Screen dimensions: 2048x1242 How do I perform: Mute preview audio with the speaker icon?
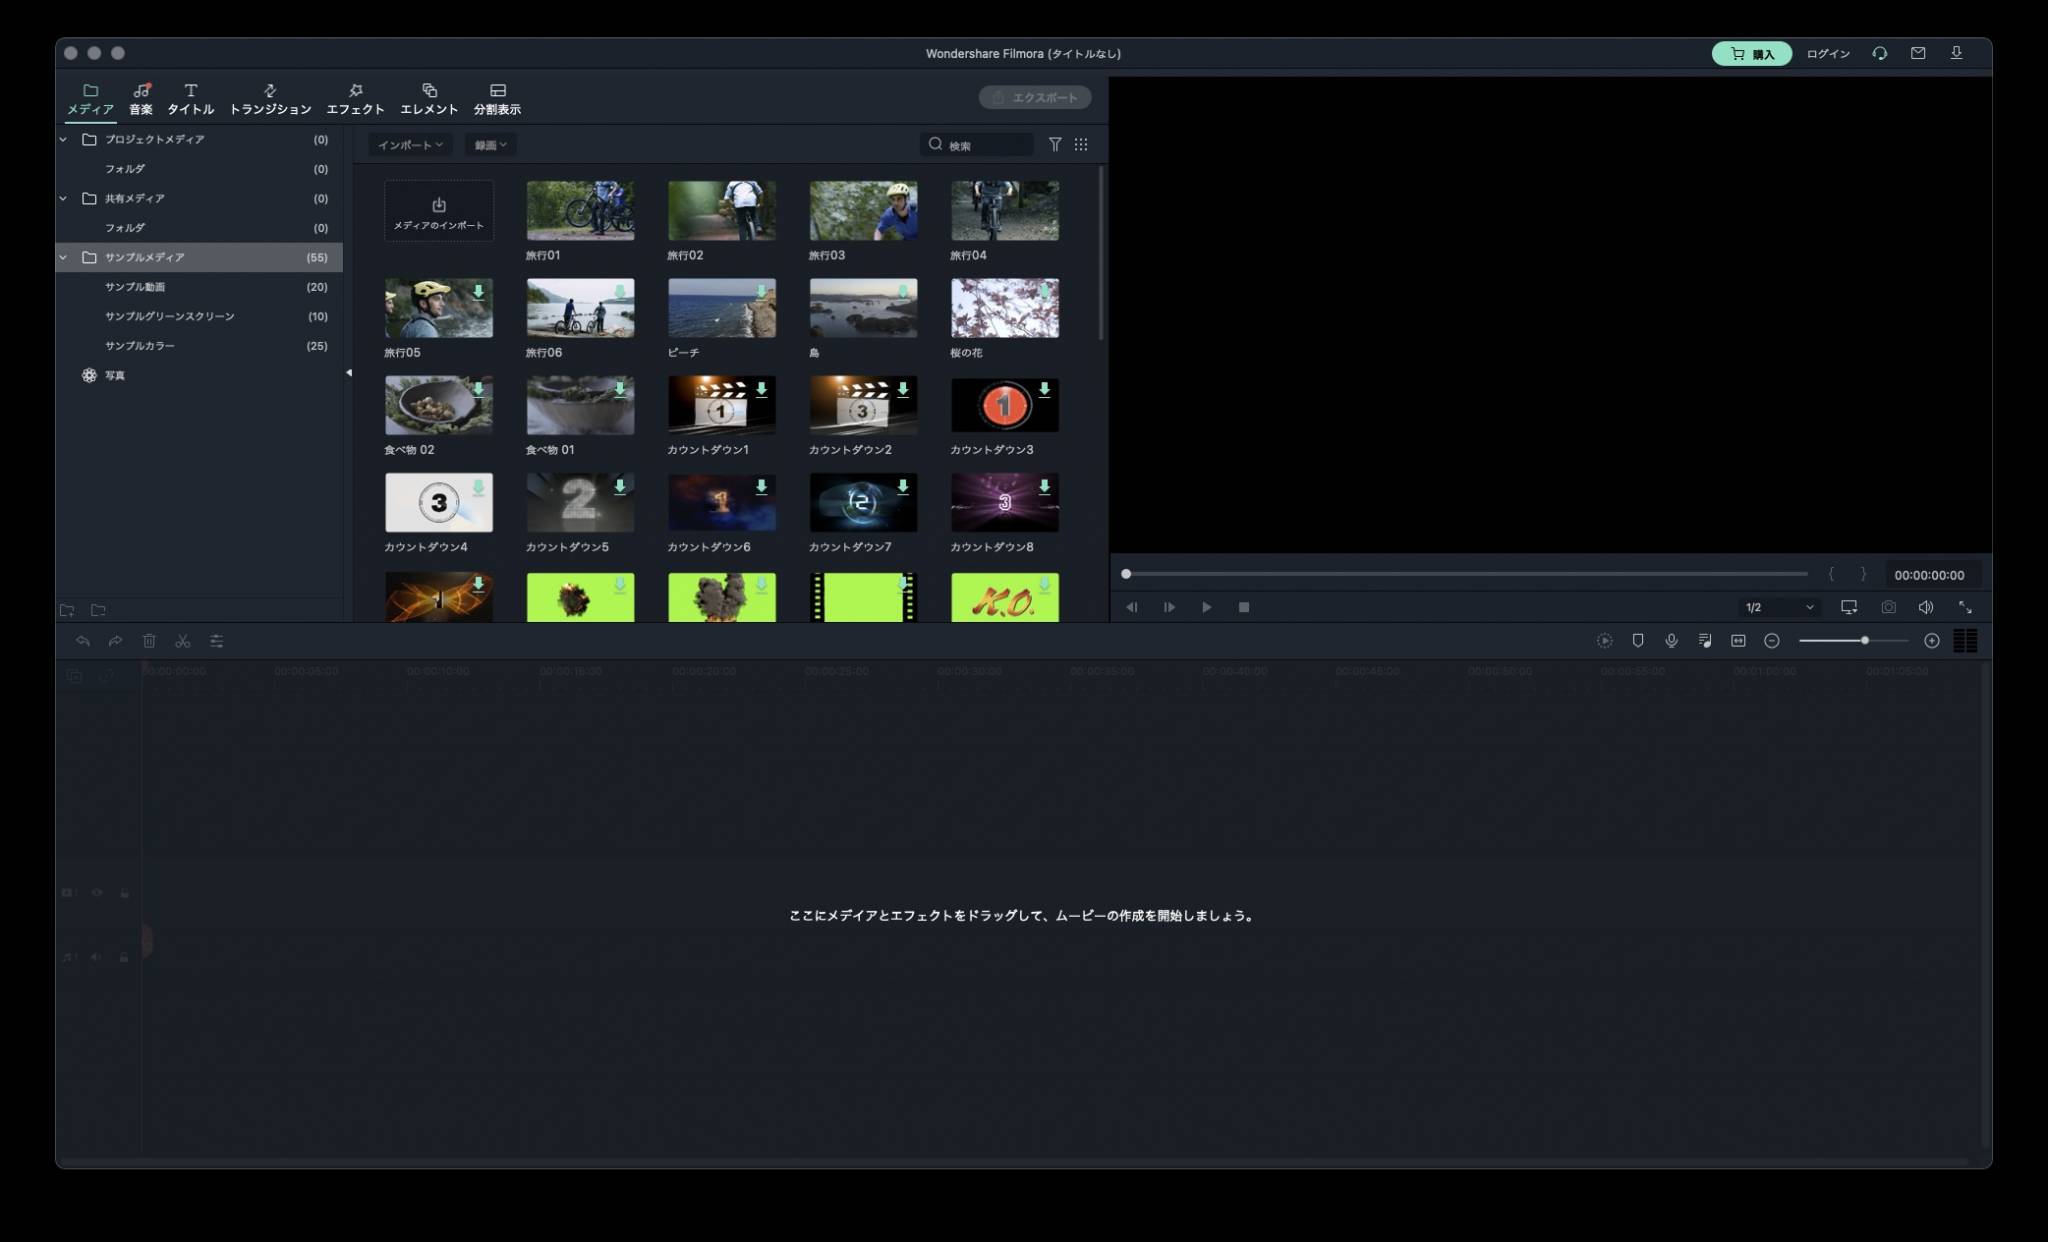tap(1926, 607)
